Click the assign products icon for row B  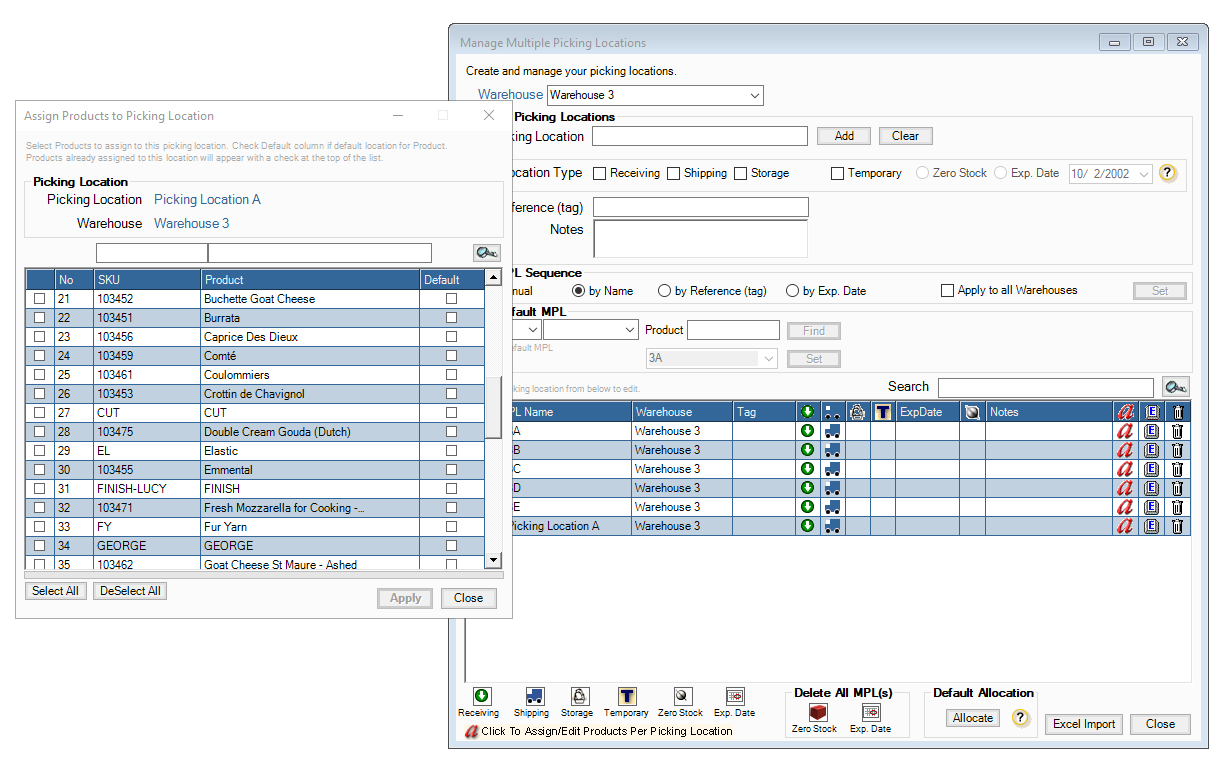pyautogui.click(x=1125, y=450)
